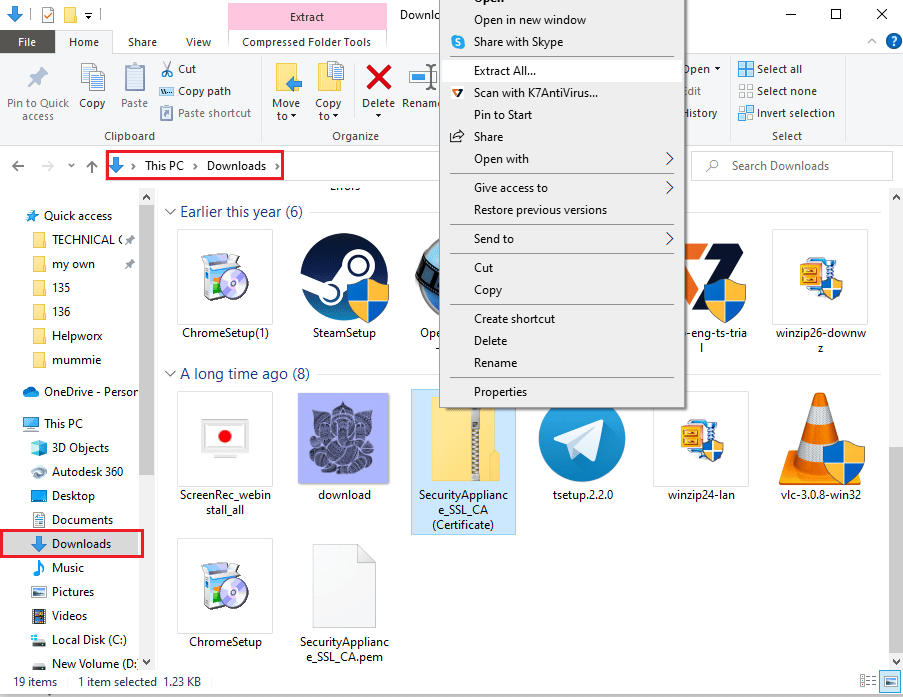903x697 pixels.
Task: Select the winzip24-lan installer icon
Action: point(701,441)
